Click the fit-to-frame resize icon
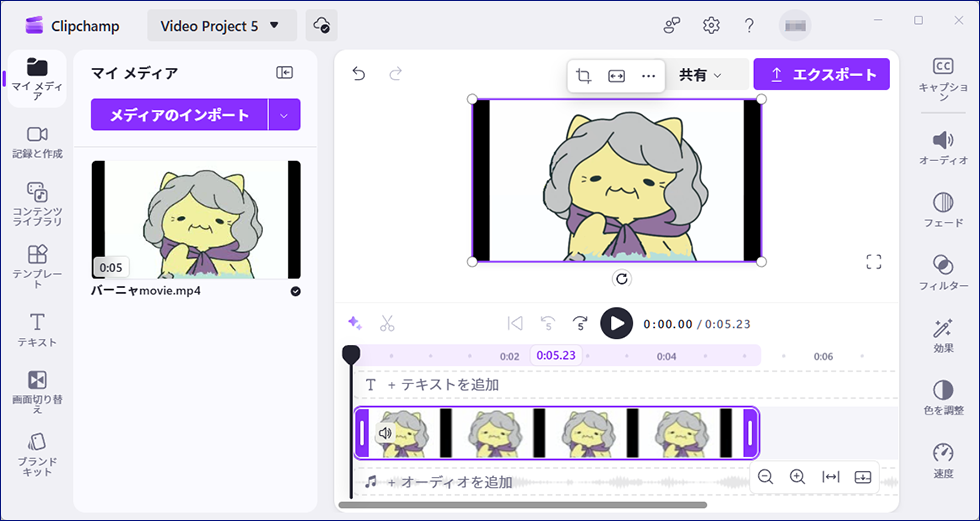980x521 pixels. pos(616,76)
